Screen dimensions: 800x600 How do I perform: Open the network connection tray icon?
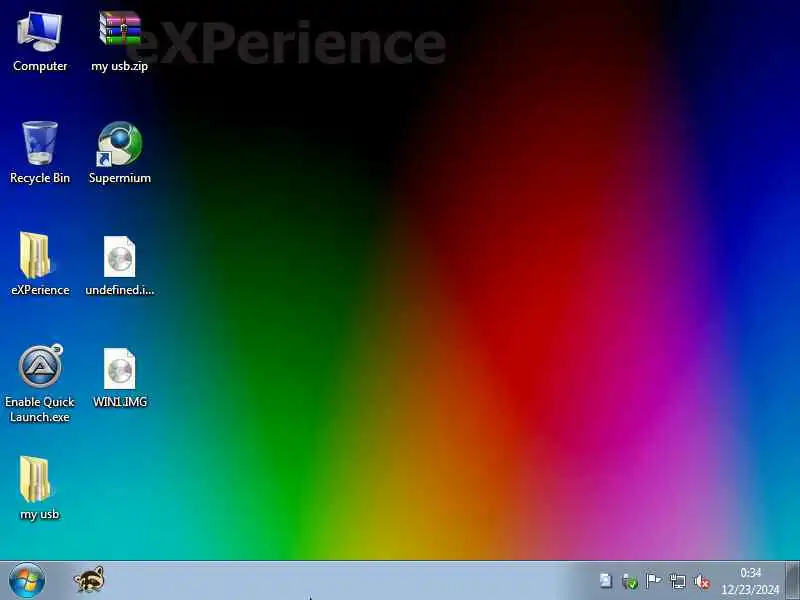(678, 581)
